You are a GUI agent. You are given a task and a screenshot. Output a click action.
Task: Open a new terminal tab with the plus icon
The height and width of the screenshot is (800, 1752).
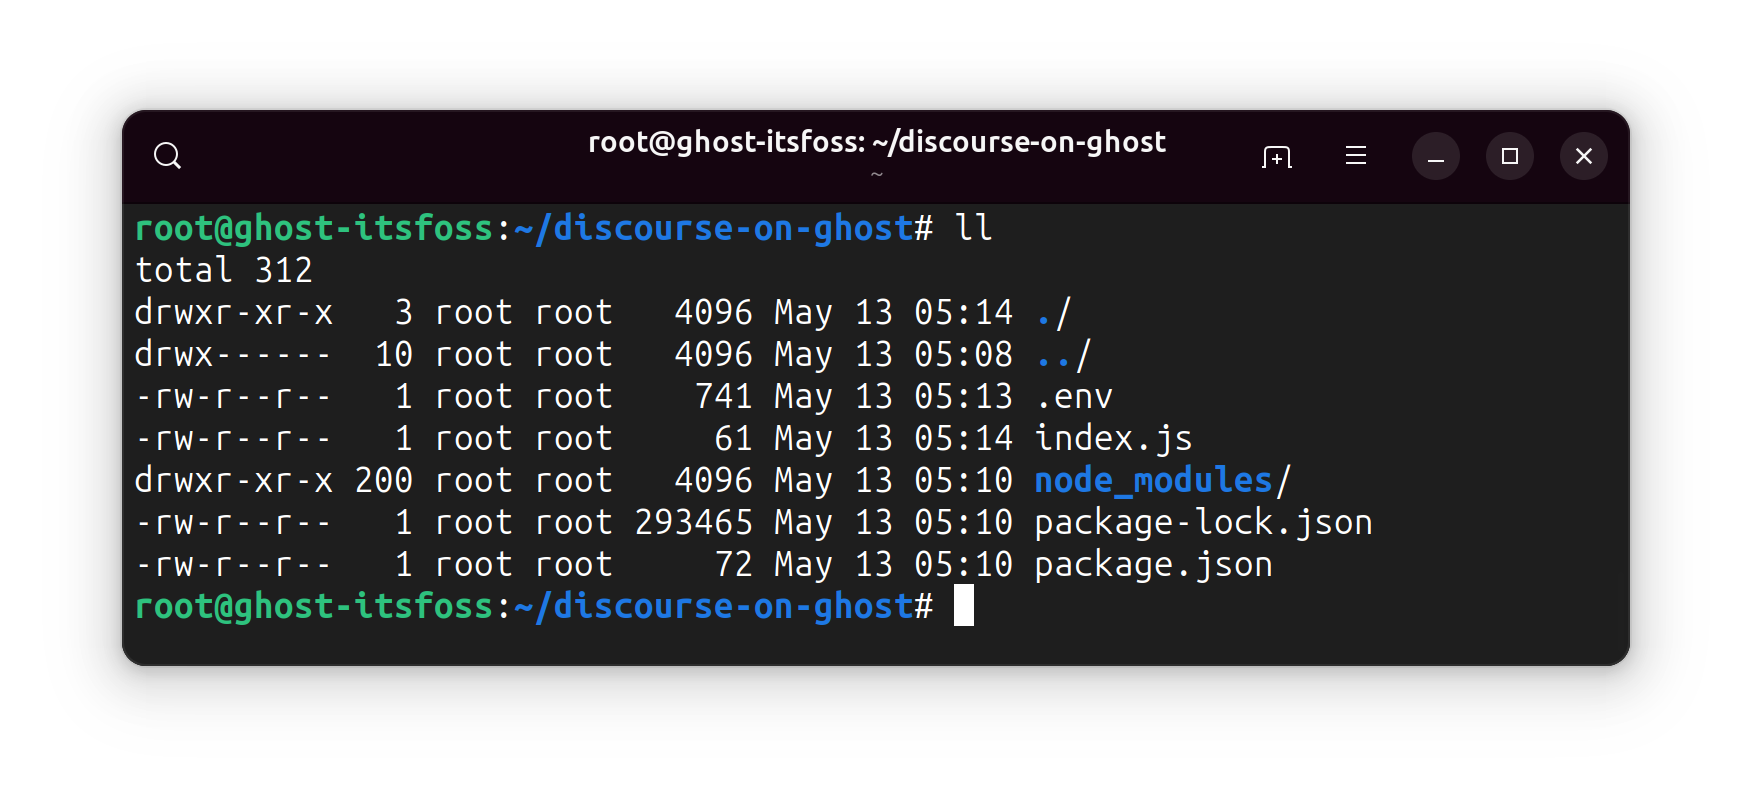pyautogui.click(x=1277, y=156)
